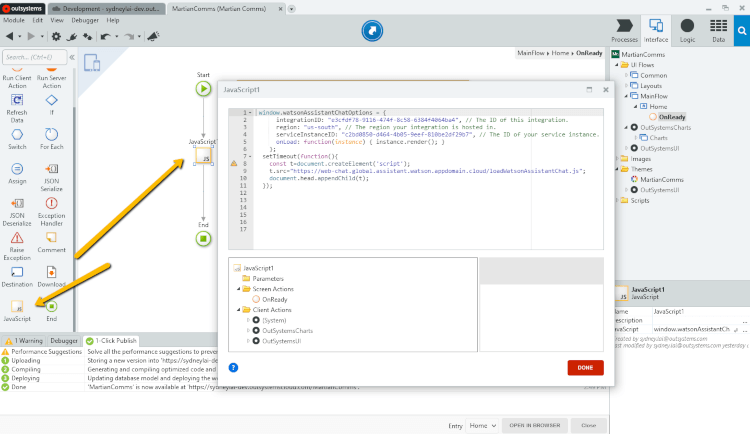
Task: Click the device preview icon on canvas
Action: pyautogui.click(x=92, y=63)
